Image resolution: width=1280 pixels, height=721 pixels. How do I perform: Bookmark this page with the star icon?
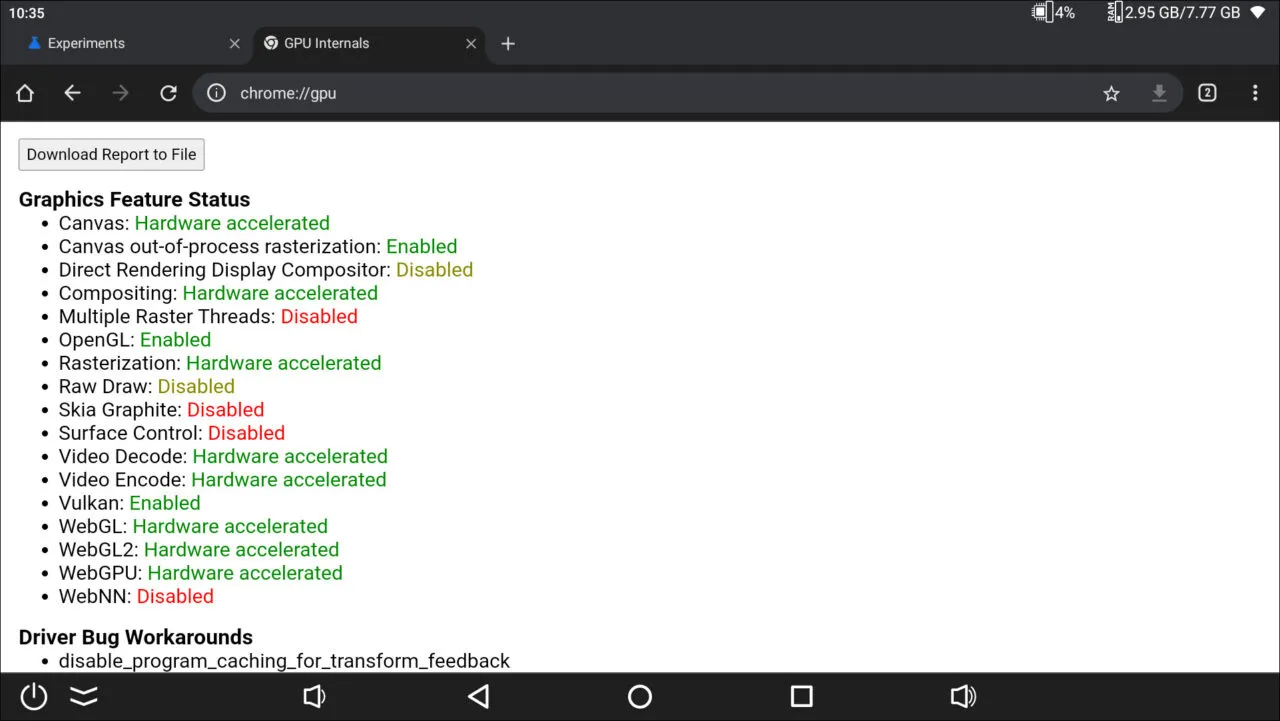(x=1111, y=92)
